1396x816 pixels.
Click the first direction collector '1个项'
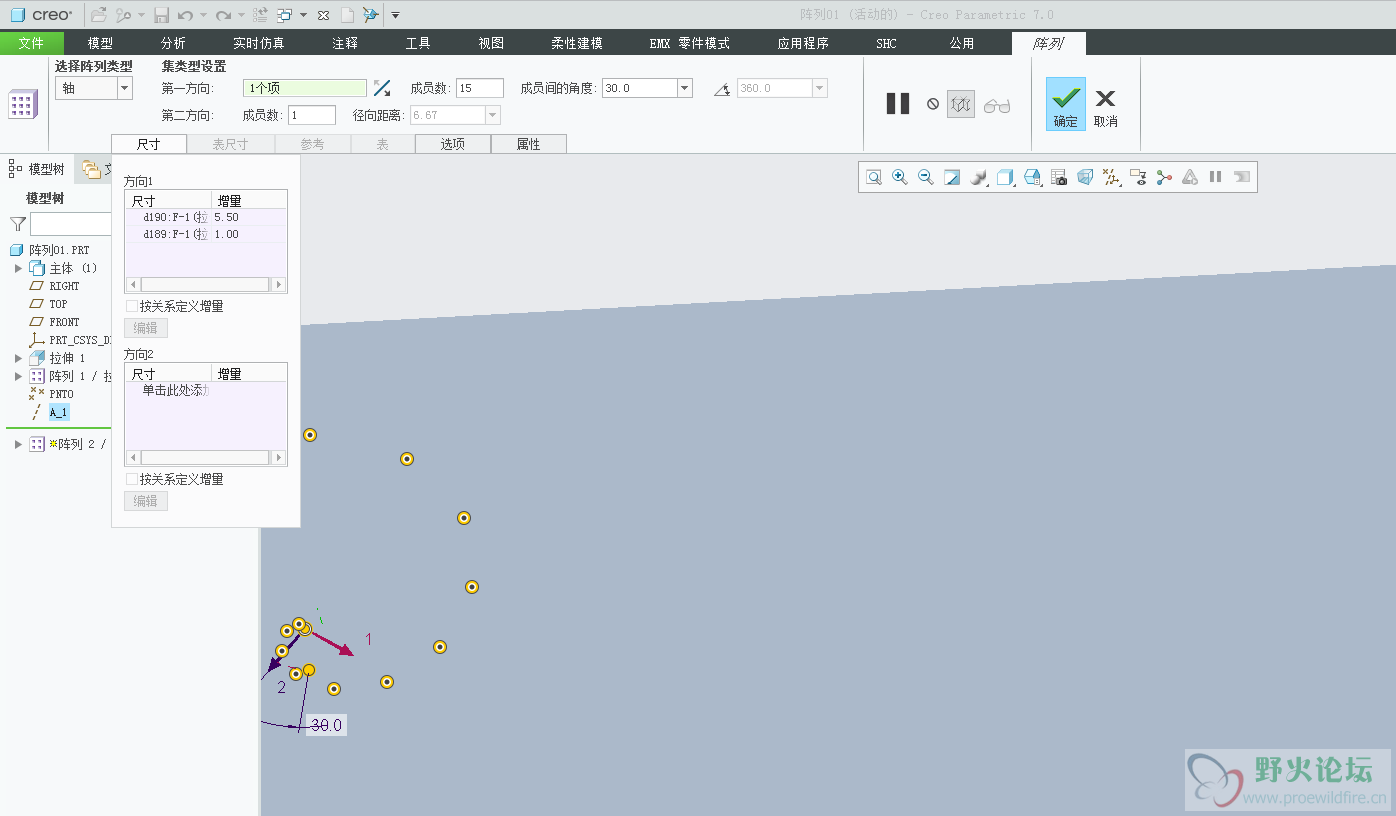pos(305,88)
